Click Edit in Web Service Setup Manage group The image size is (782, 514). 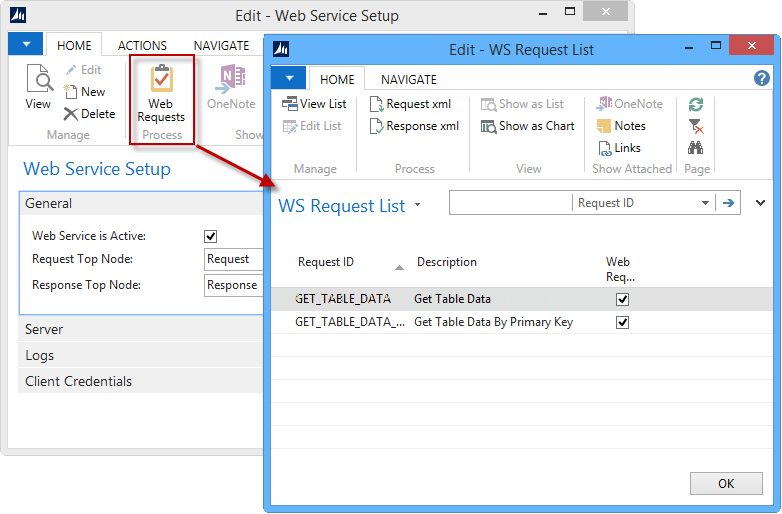[x=83, y=70]
